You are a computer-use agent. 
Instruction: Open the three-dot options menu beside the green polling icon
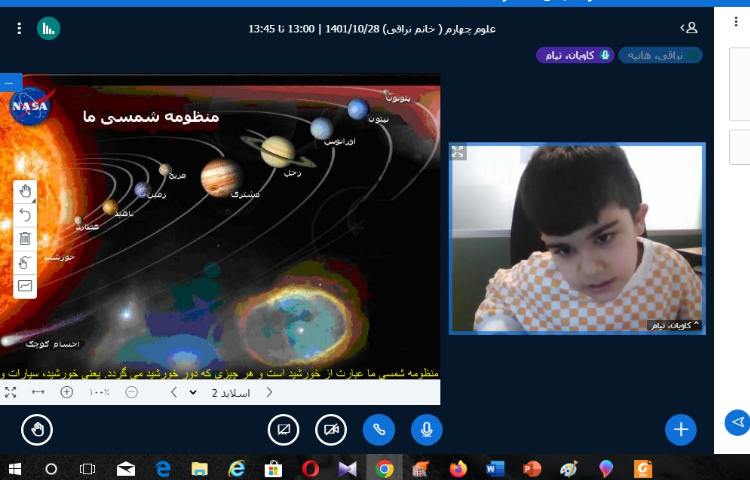tap(19, 28)
